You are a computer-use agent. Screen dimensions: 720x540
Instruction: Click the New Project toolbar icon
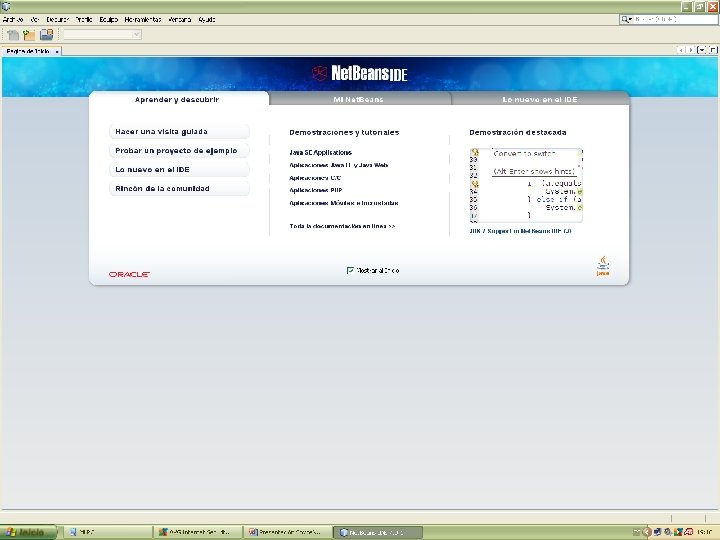pyautogui.click(x=29, y=34)
